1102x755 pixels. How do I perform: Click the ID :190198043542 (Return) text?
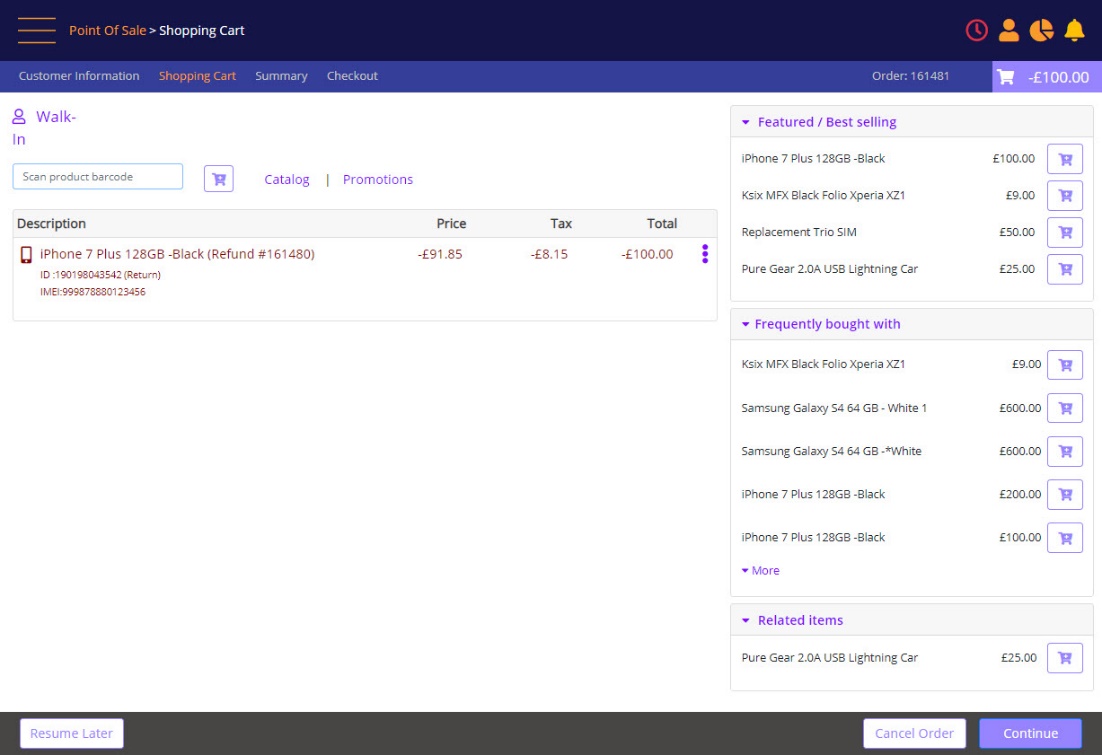coord(101,275)
